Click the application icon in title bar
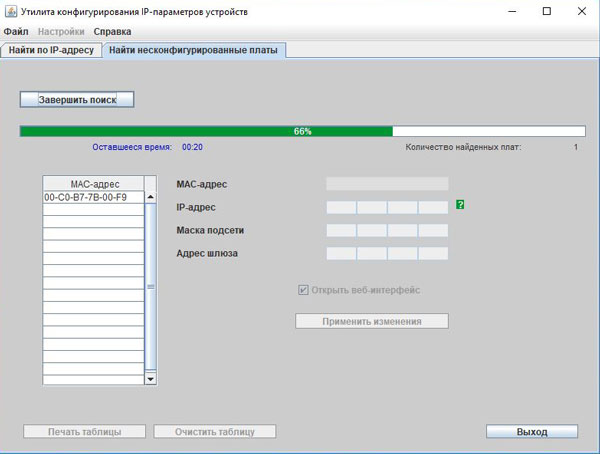 pos(12,11)
